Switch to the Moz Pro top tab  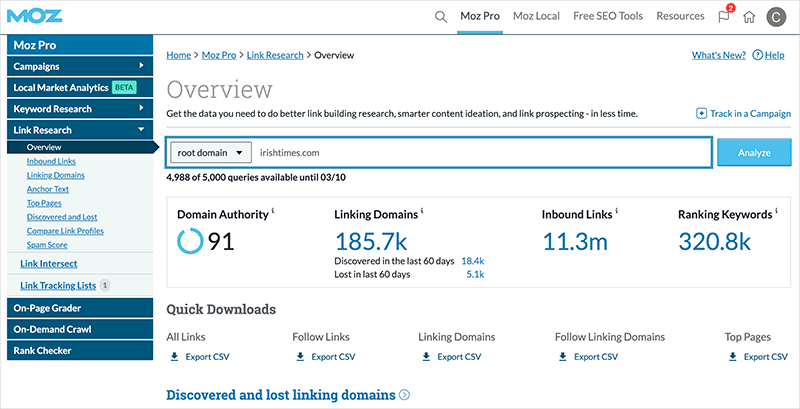pyautogui.click(x=480, y=16)
